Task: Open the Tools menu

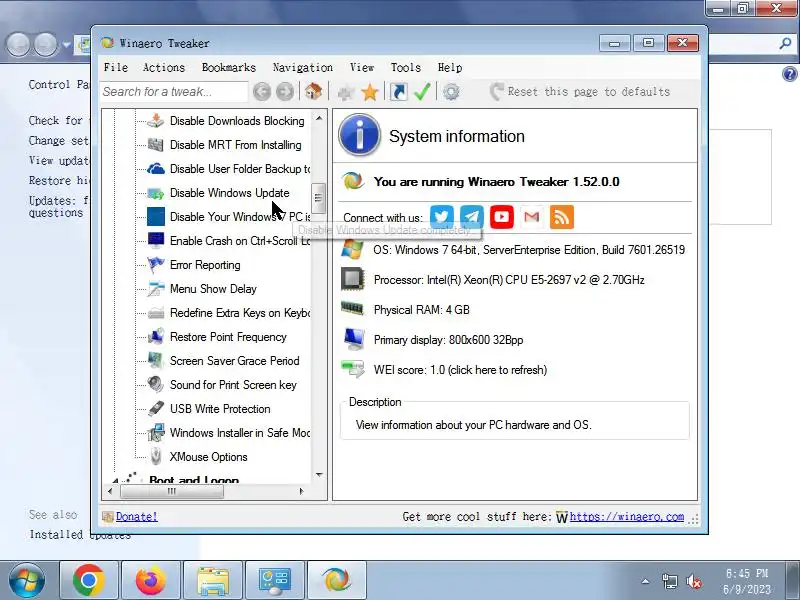Action: coord(406,67)
